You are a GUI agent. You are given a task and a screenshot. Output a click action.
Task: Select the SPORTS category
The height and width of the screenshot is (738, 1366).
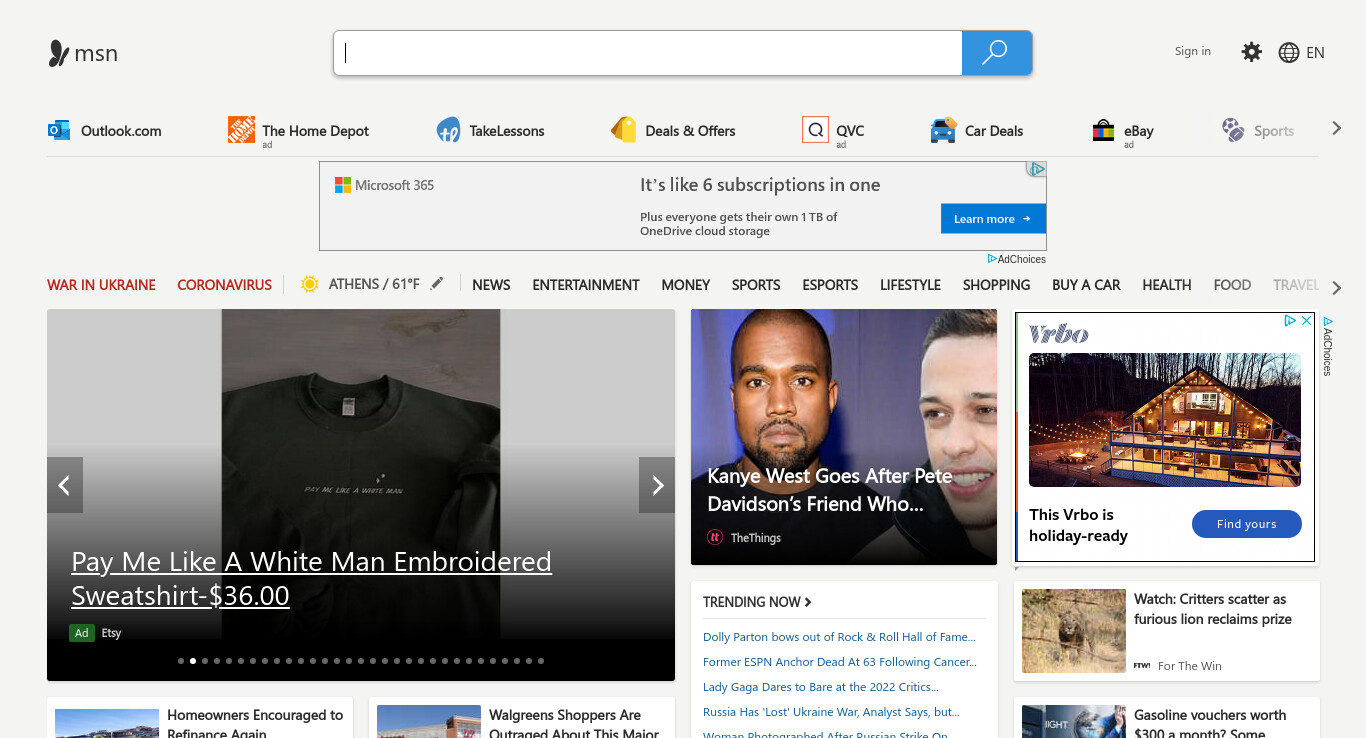[756, 285]
